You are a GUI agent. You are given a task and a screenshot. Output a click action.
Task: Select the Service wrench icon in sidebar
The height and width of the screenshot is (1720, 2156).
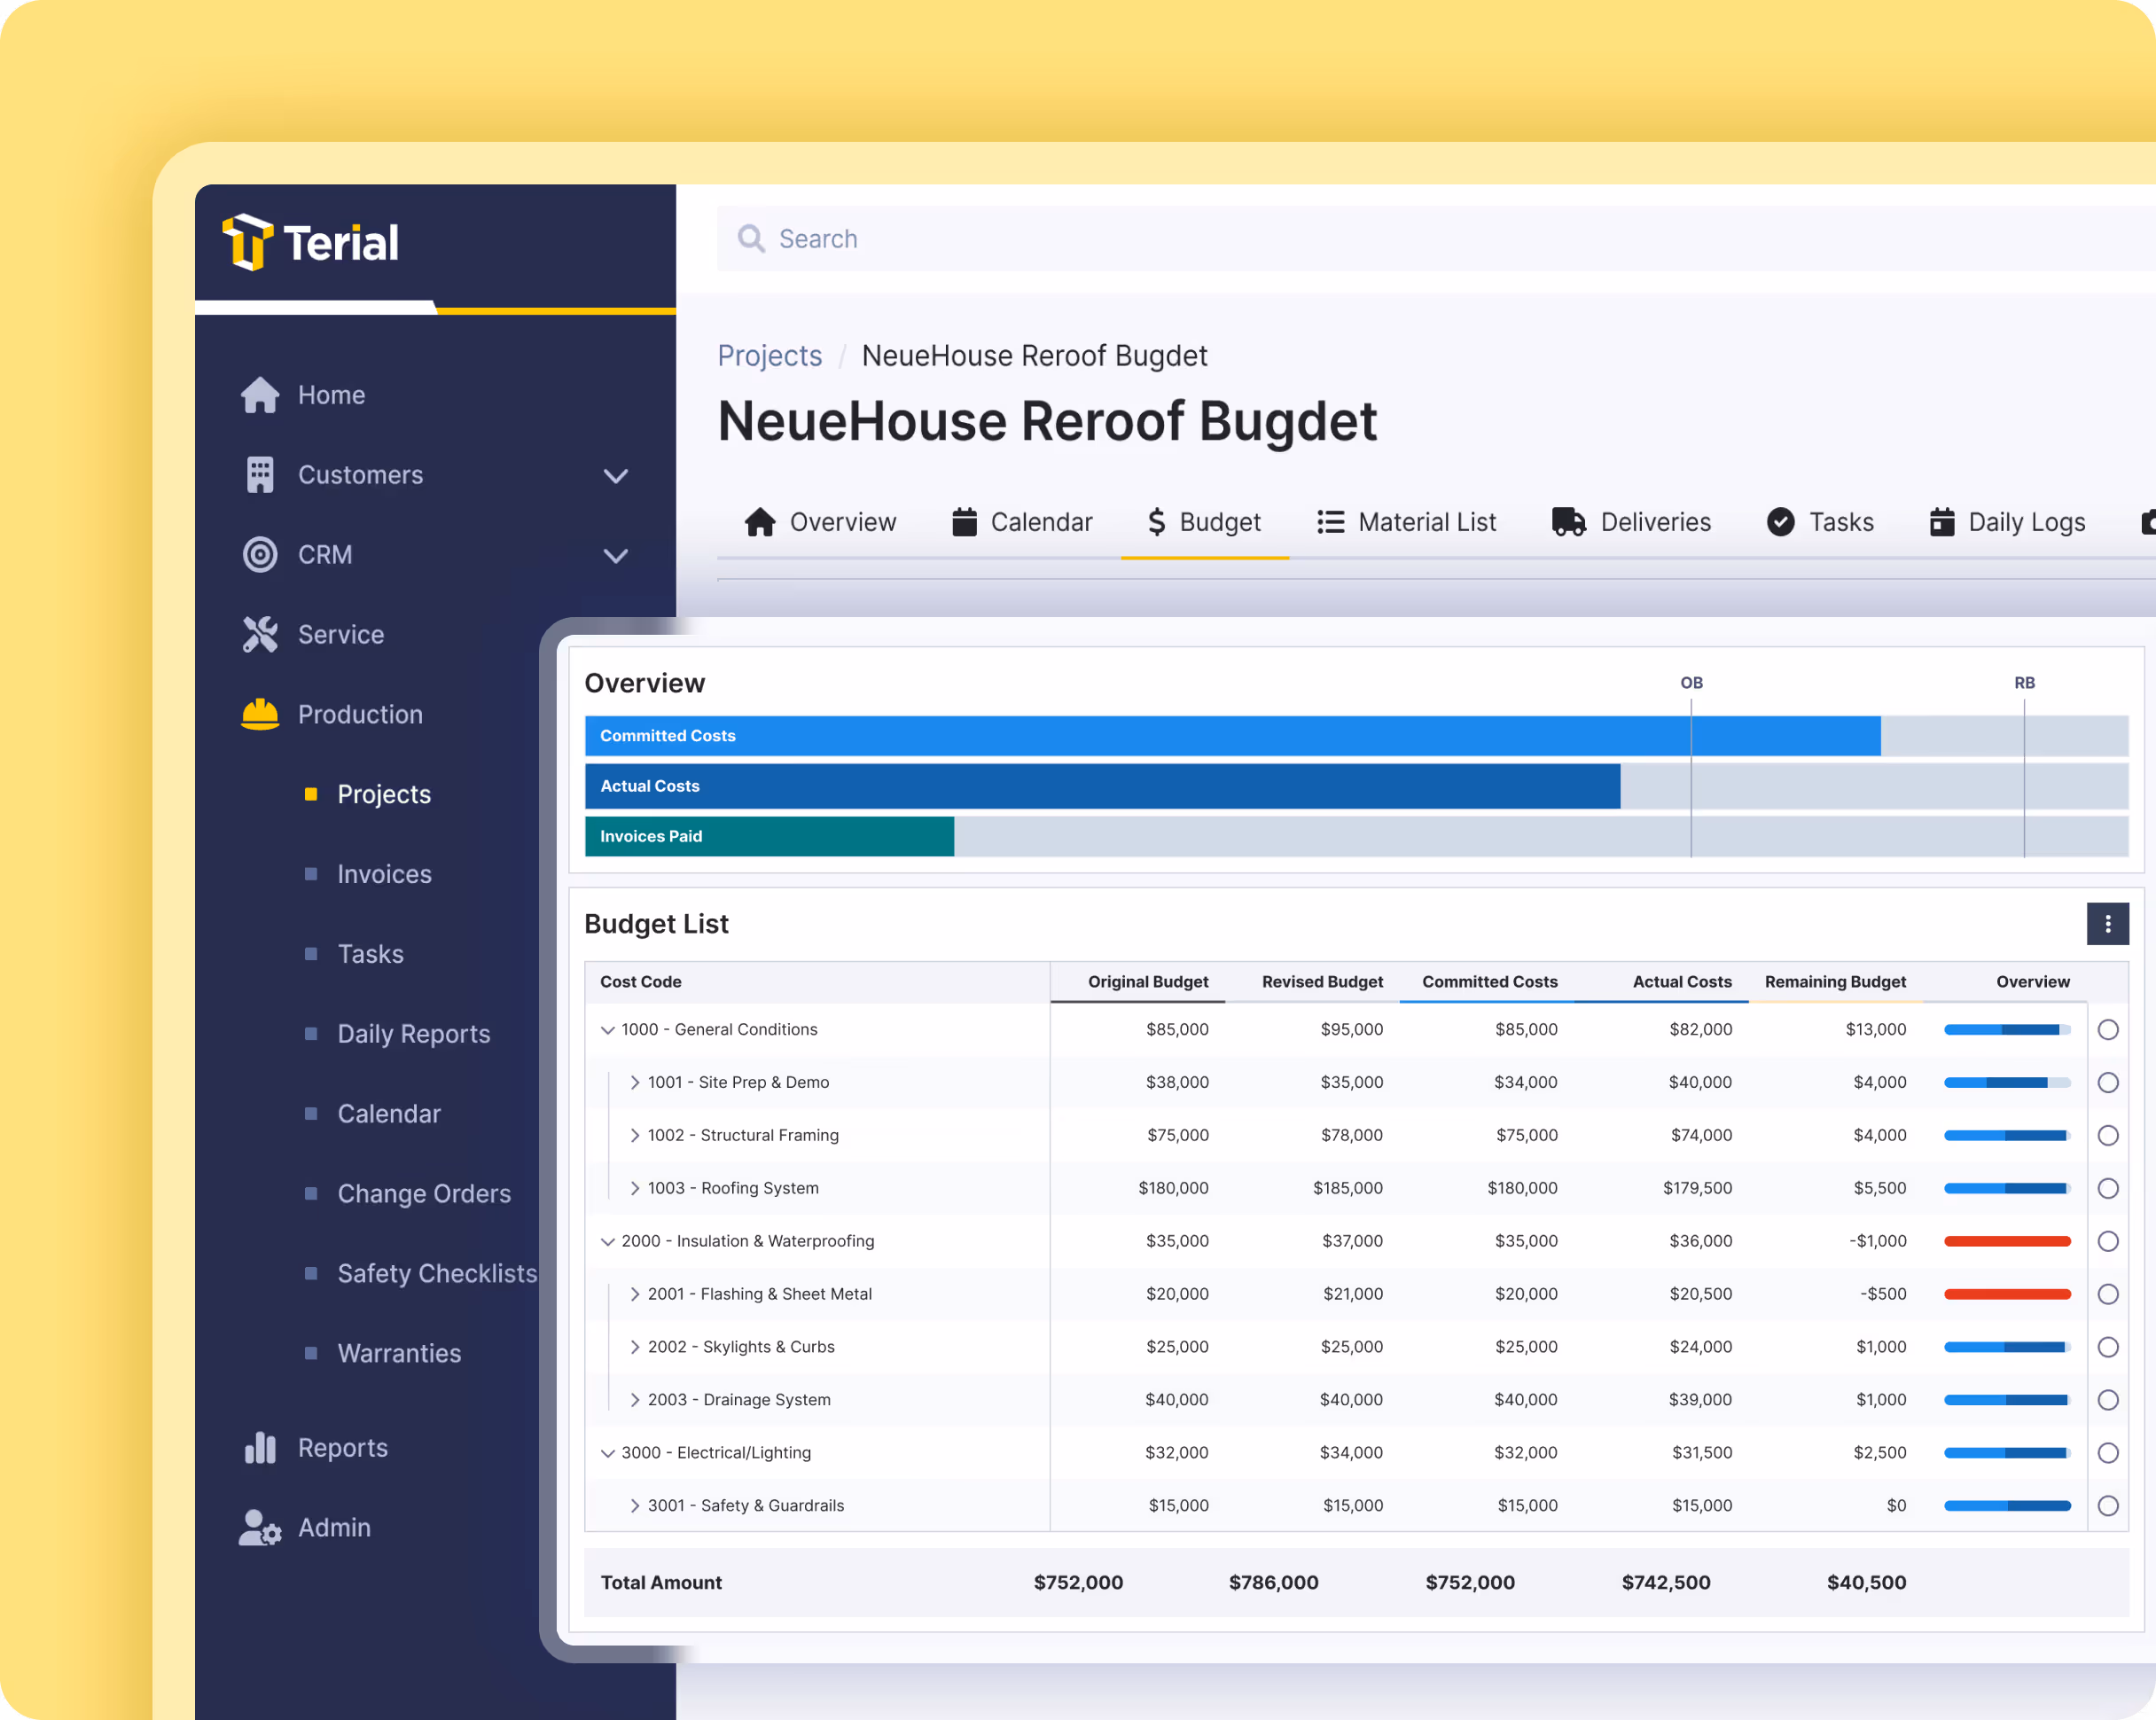click(x=259, y=634)
